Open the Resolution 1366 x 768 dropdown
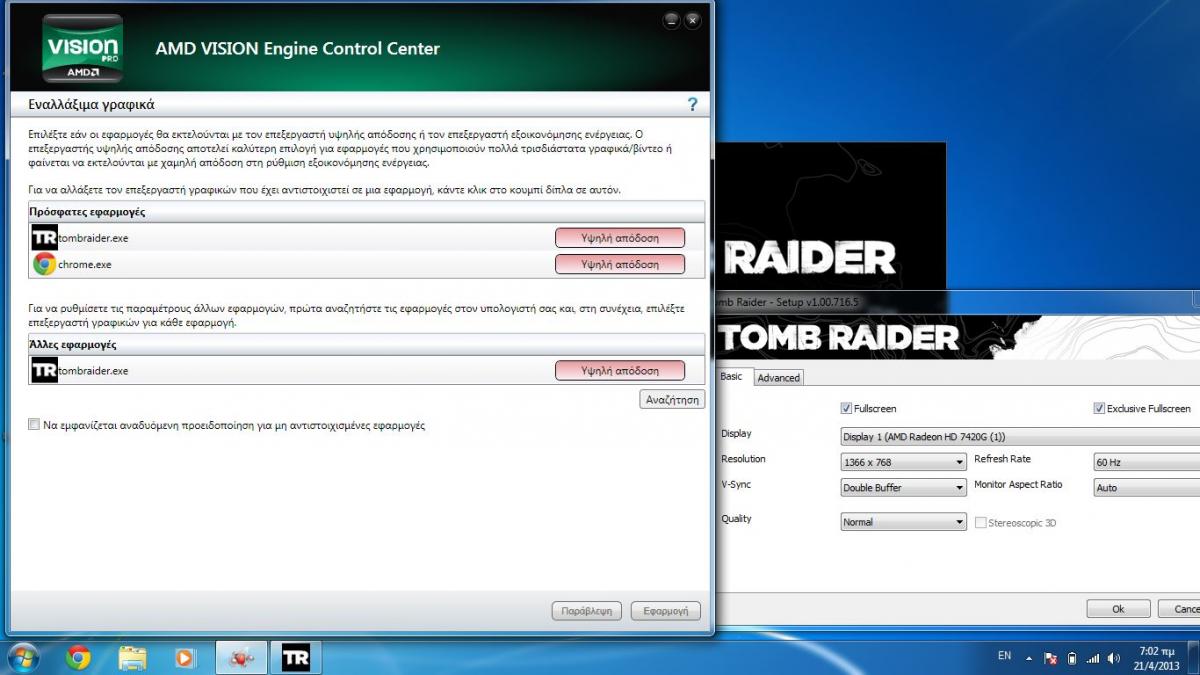This screenshot has height=675, width=1200. [x=904, y=462]
